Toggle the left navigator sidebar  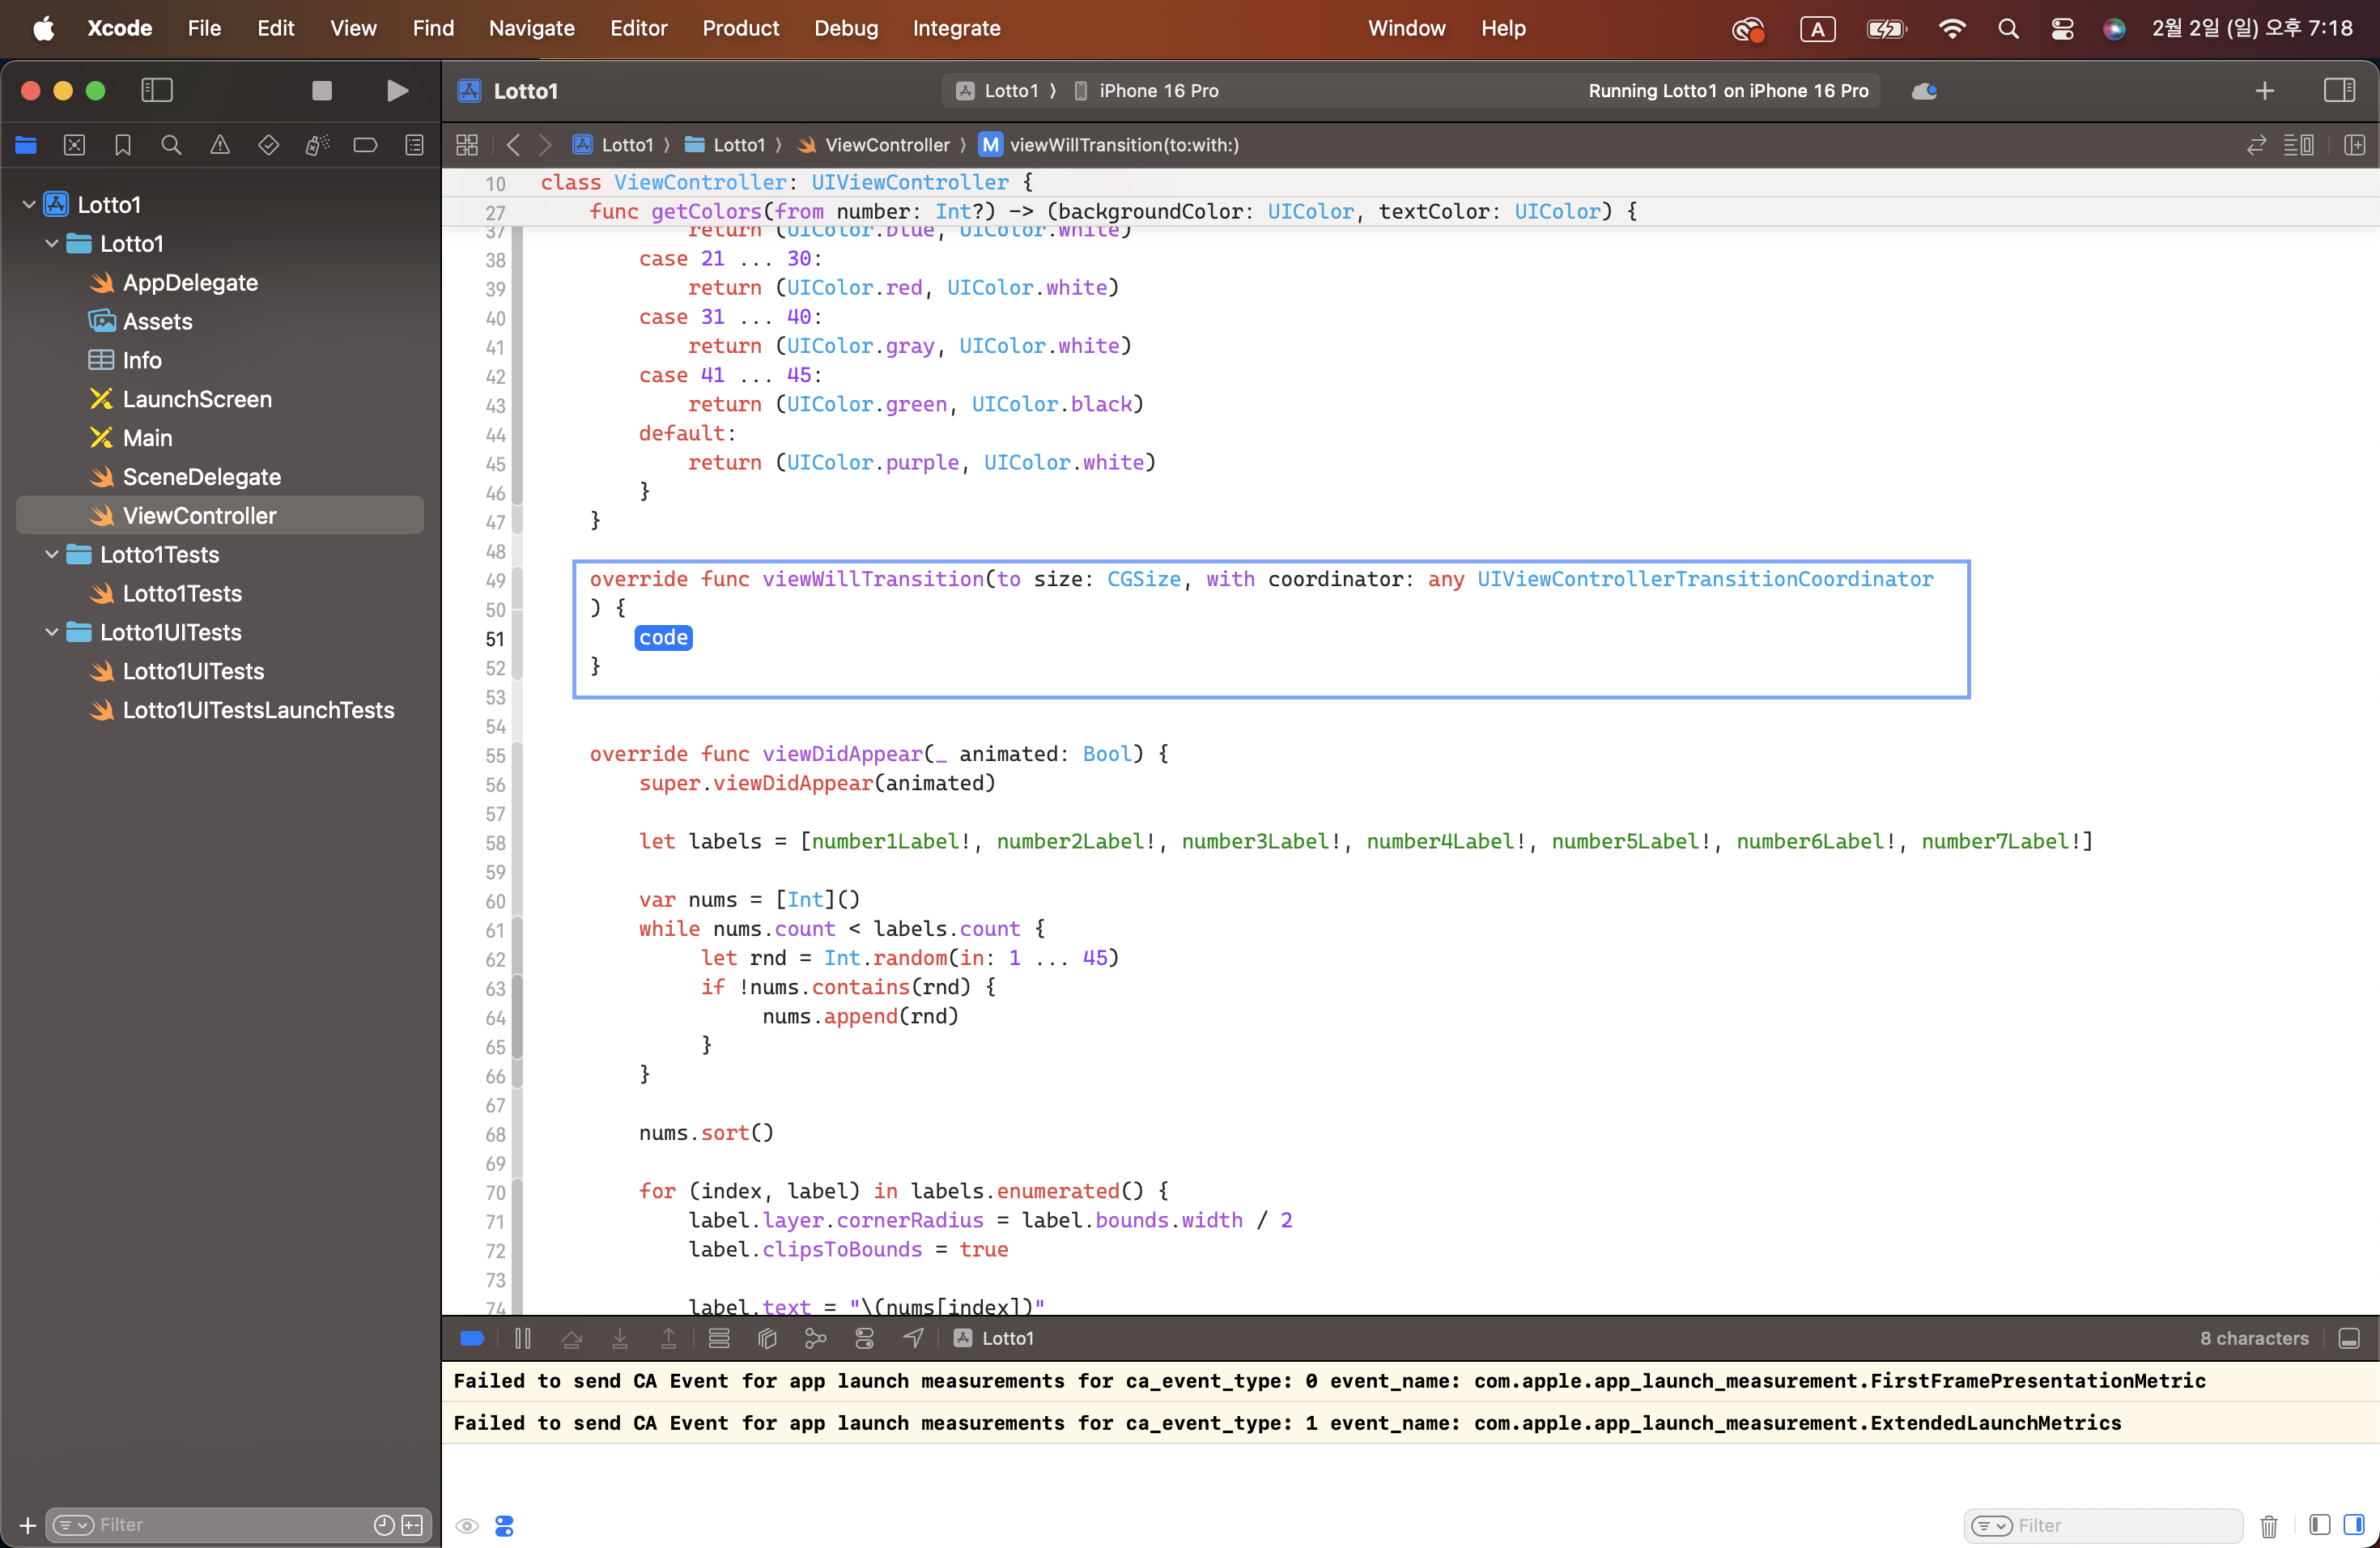tap(157, 91)
